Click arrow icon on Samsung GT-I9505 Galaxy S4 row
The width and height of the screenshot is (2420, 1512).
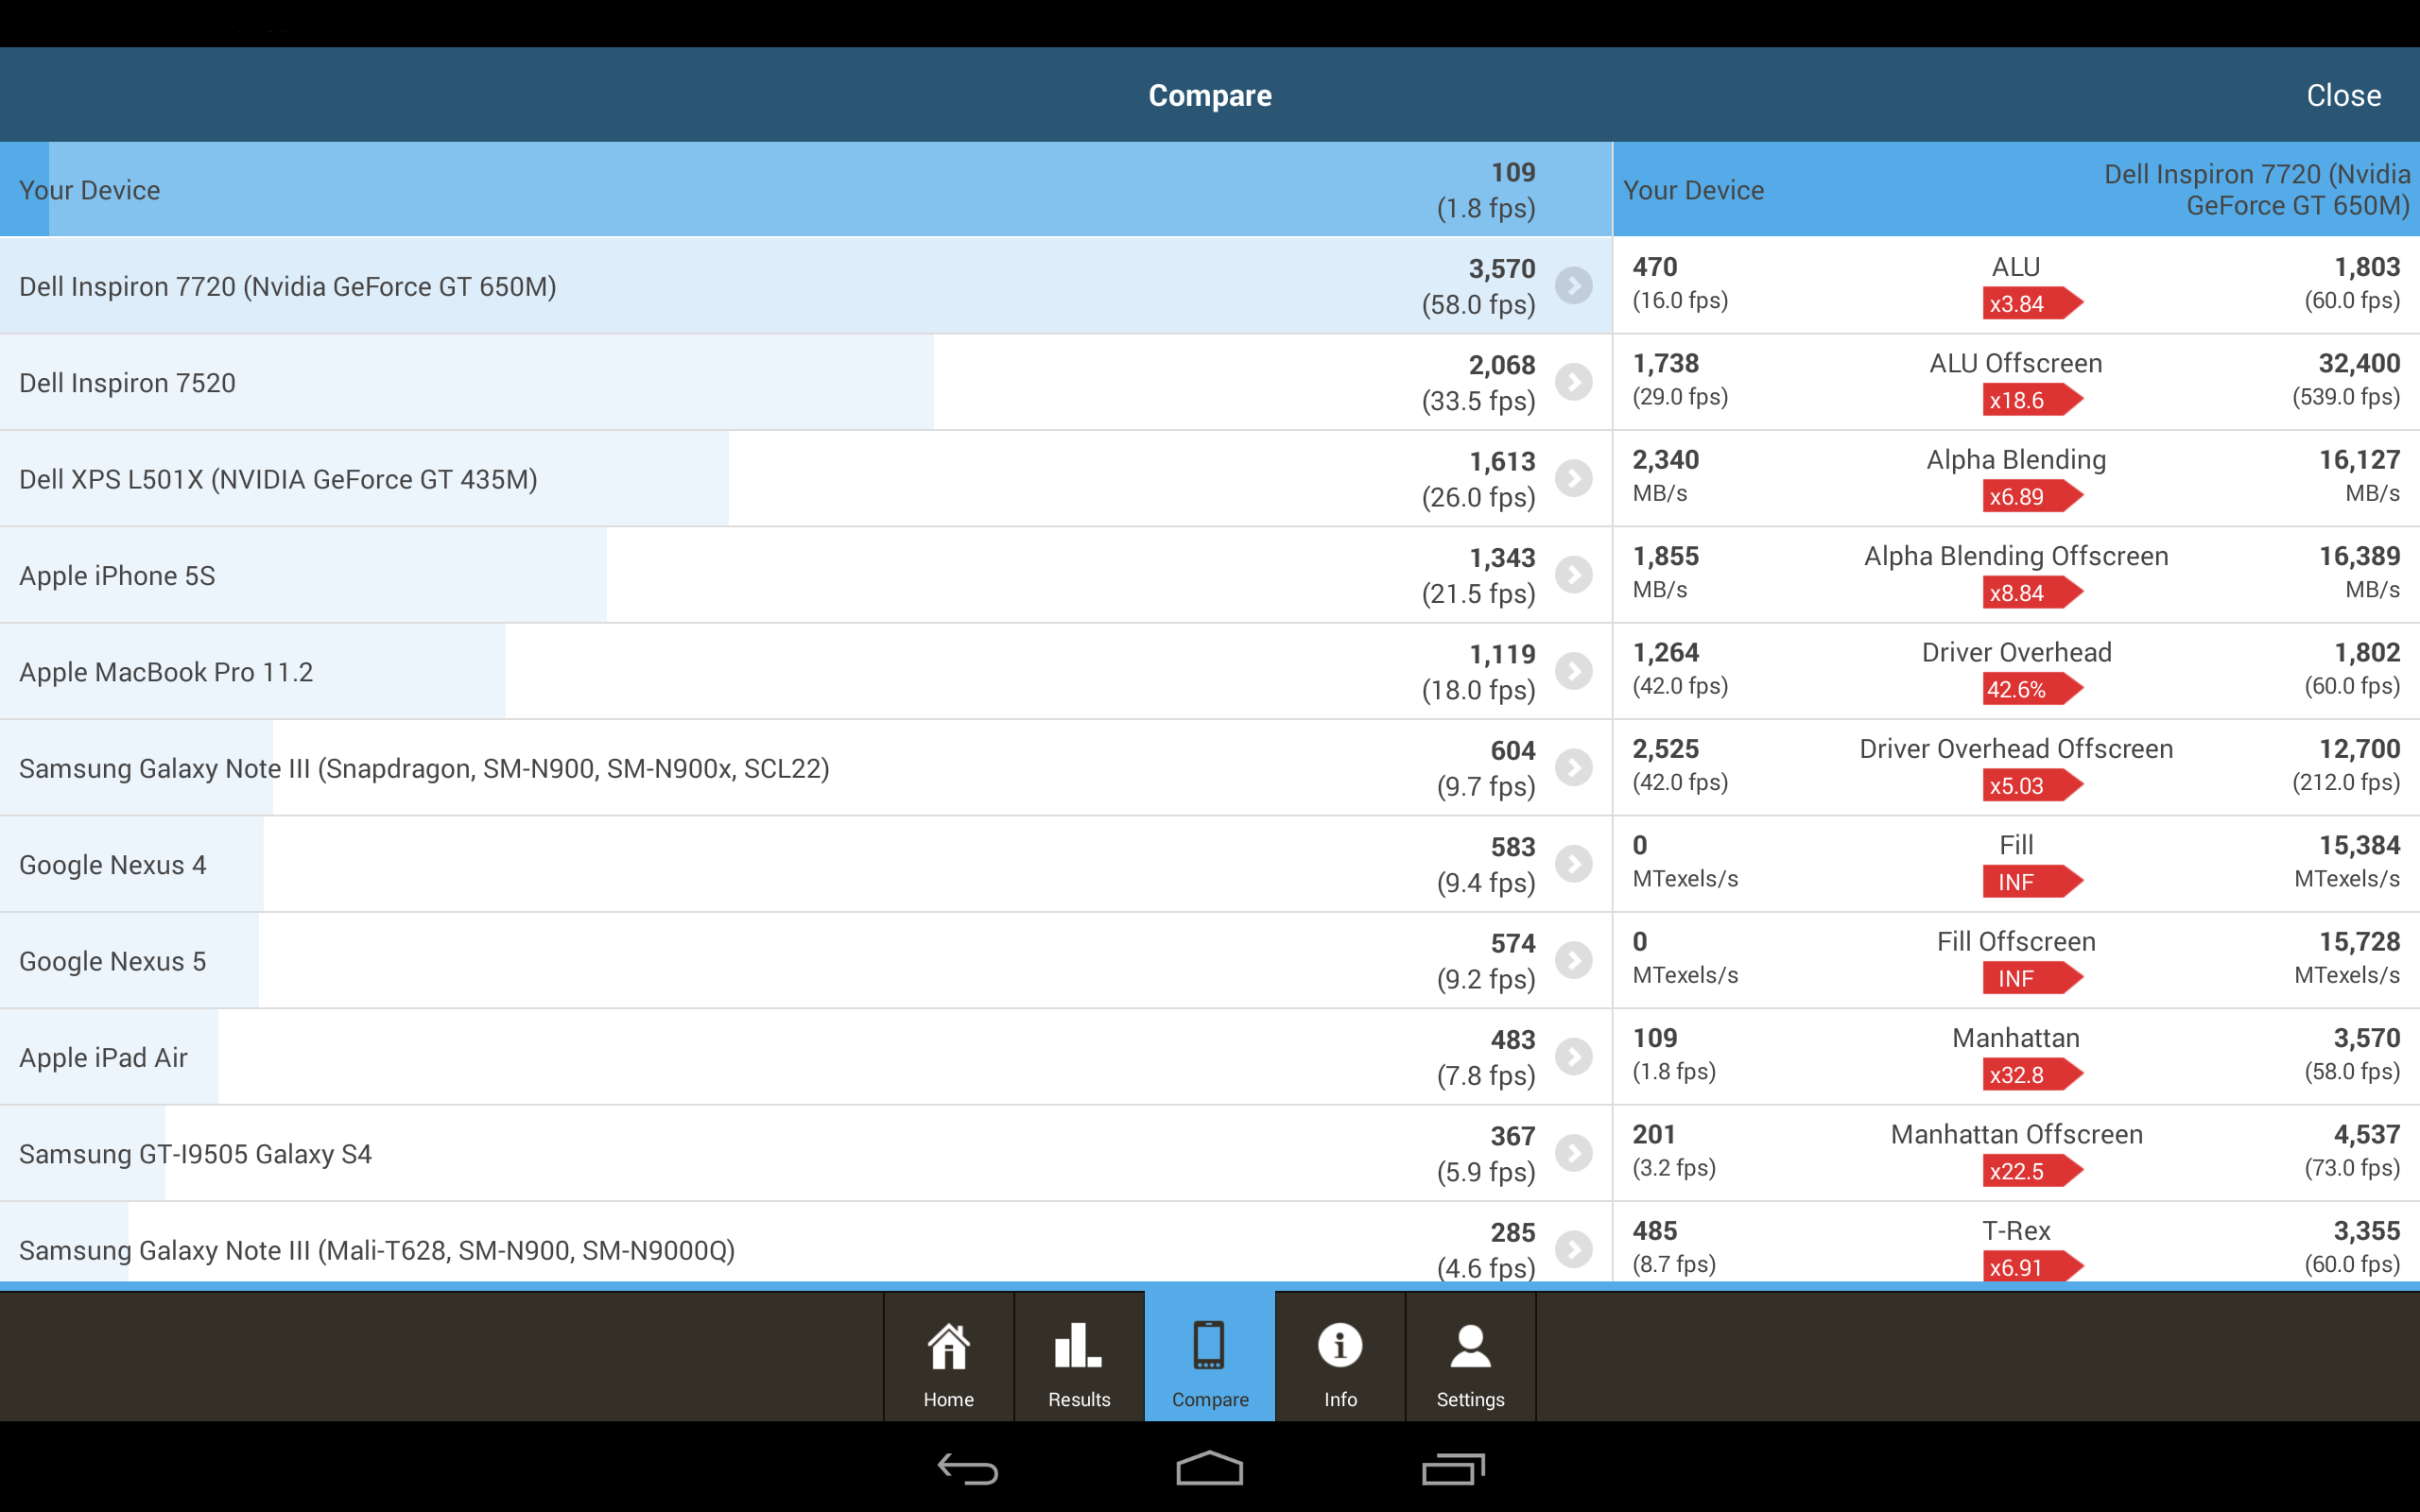[x=1573, y=1152]
